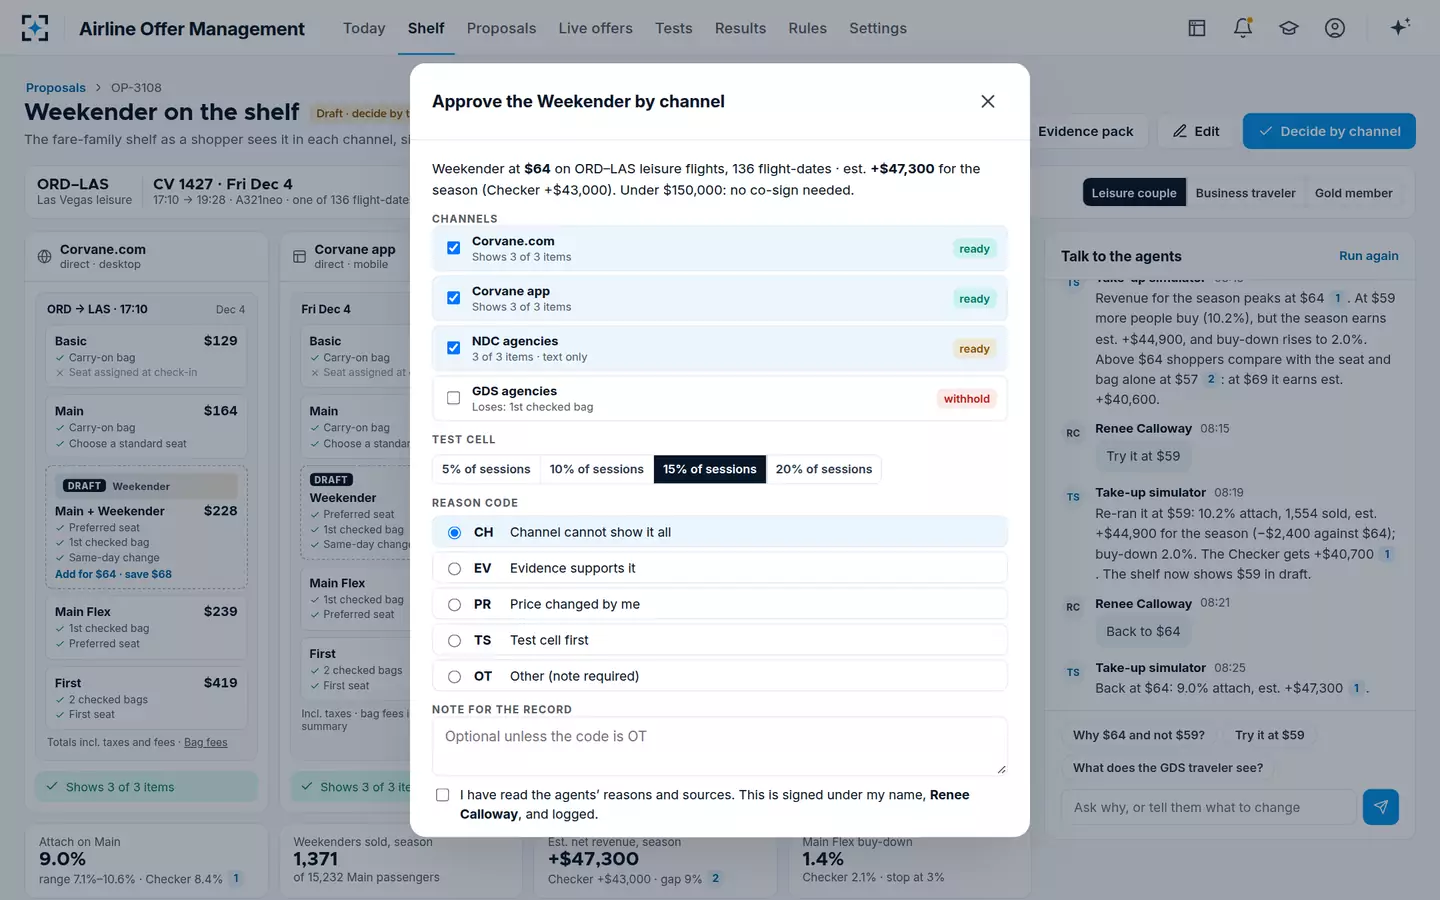Click the pencil Edit button
This screenshot has width=1440, height=900.
click(x=1196, y=131)
